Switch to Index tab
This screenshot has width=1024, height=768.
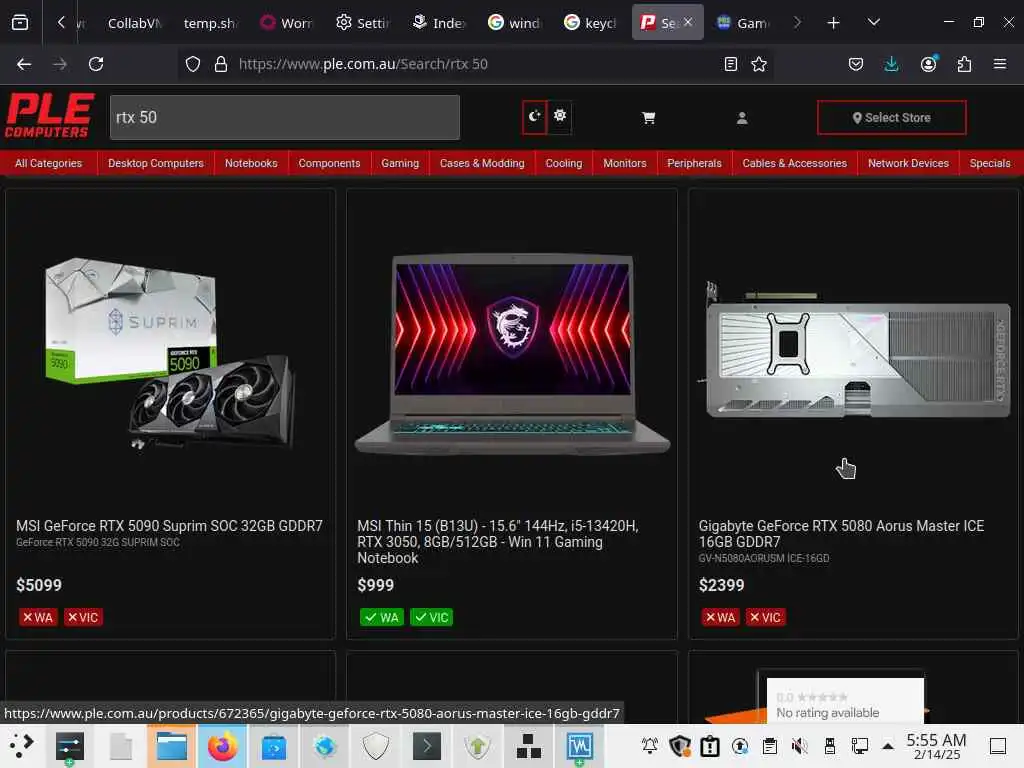tap(439, 23)
